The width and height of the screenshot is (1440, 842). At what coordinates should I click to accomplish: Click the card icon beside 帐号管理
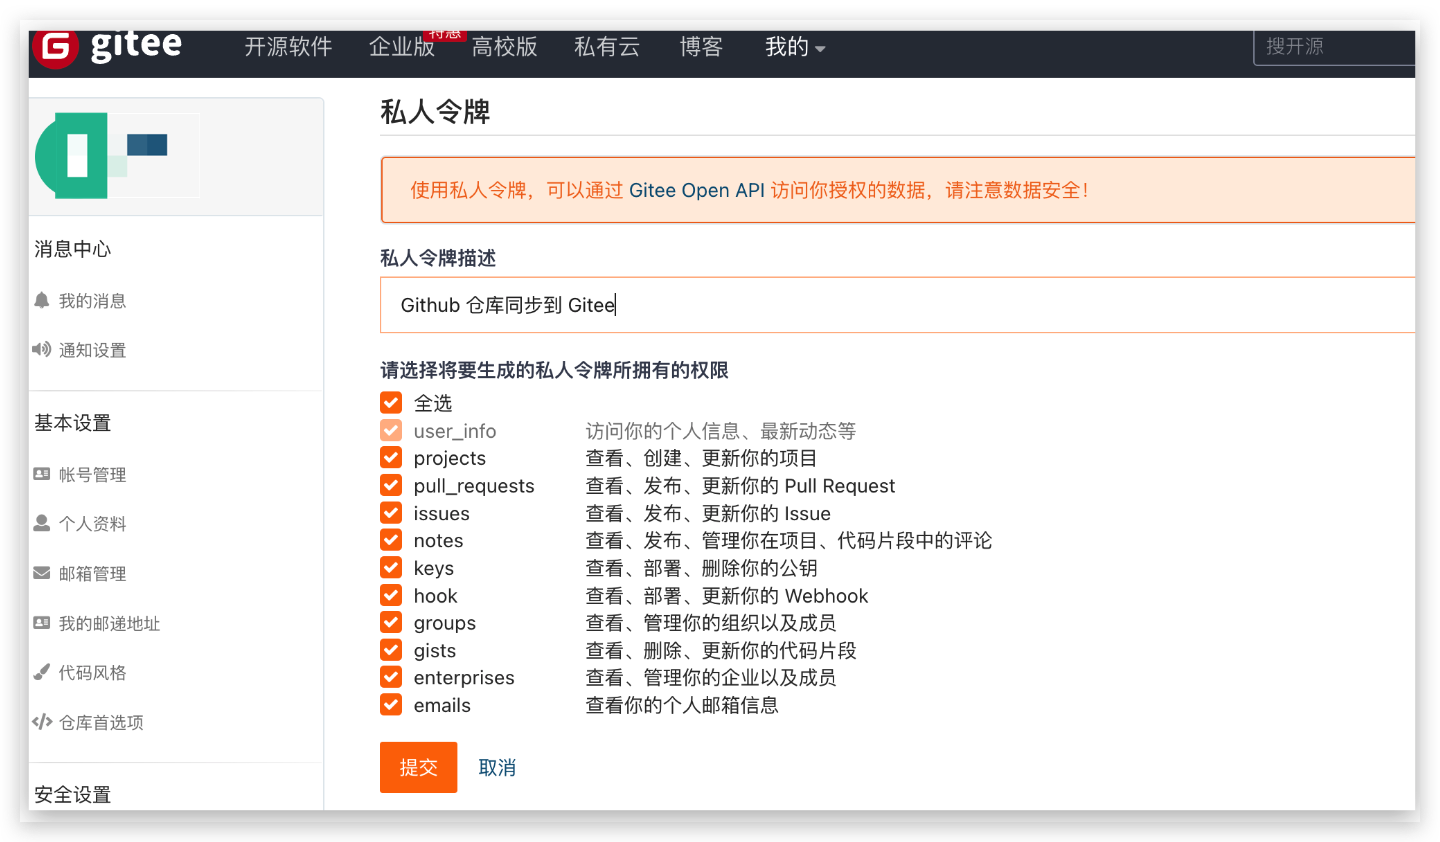coord(41,474)
